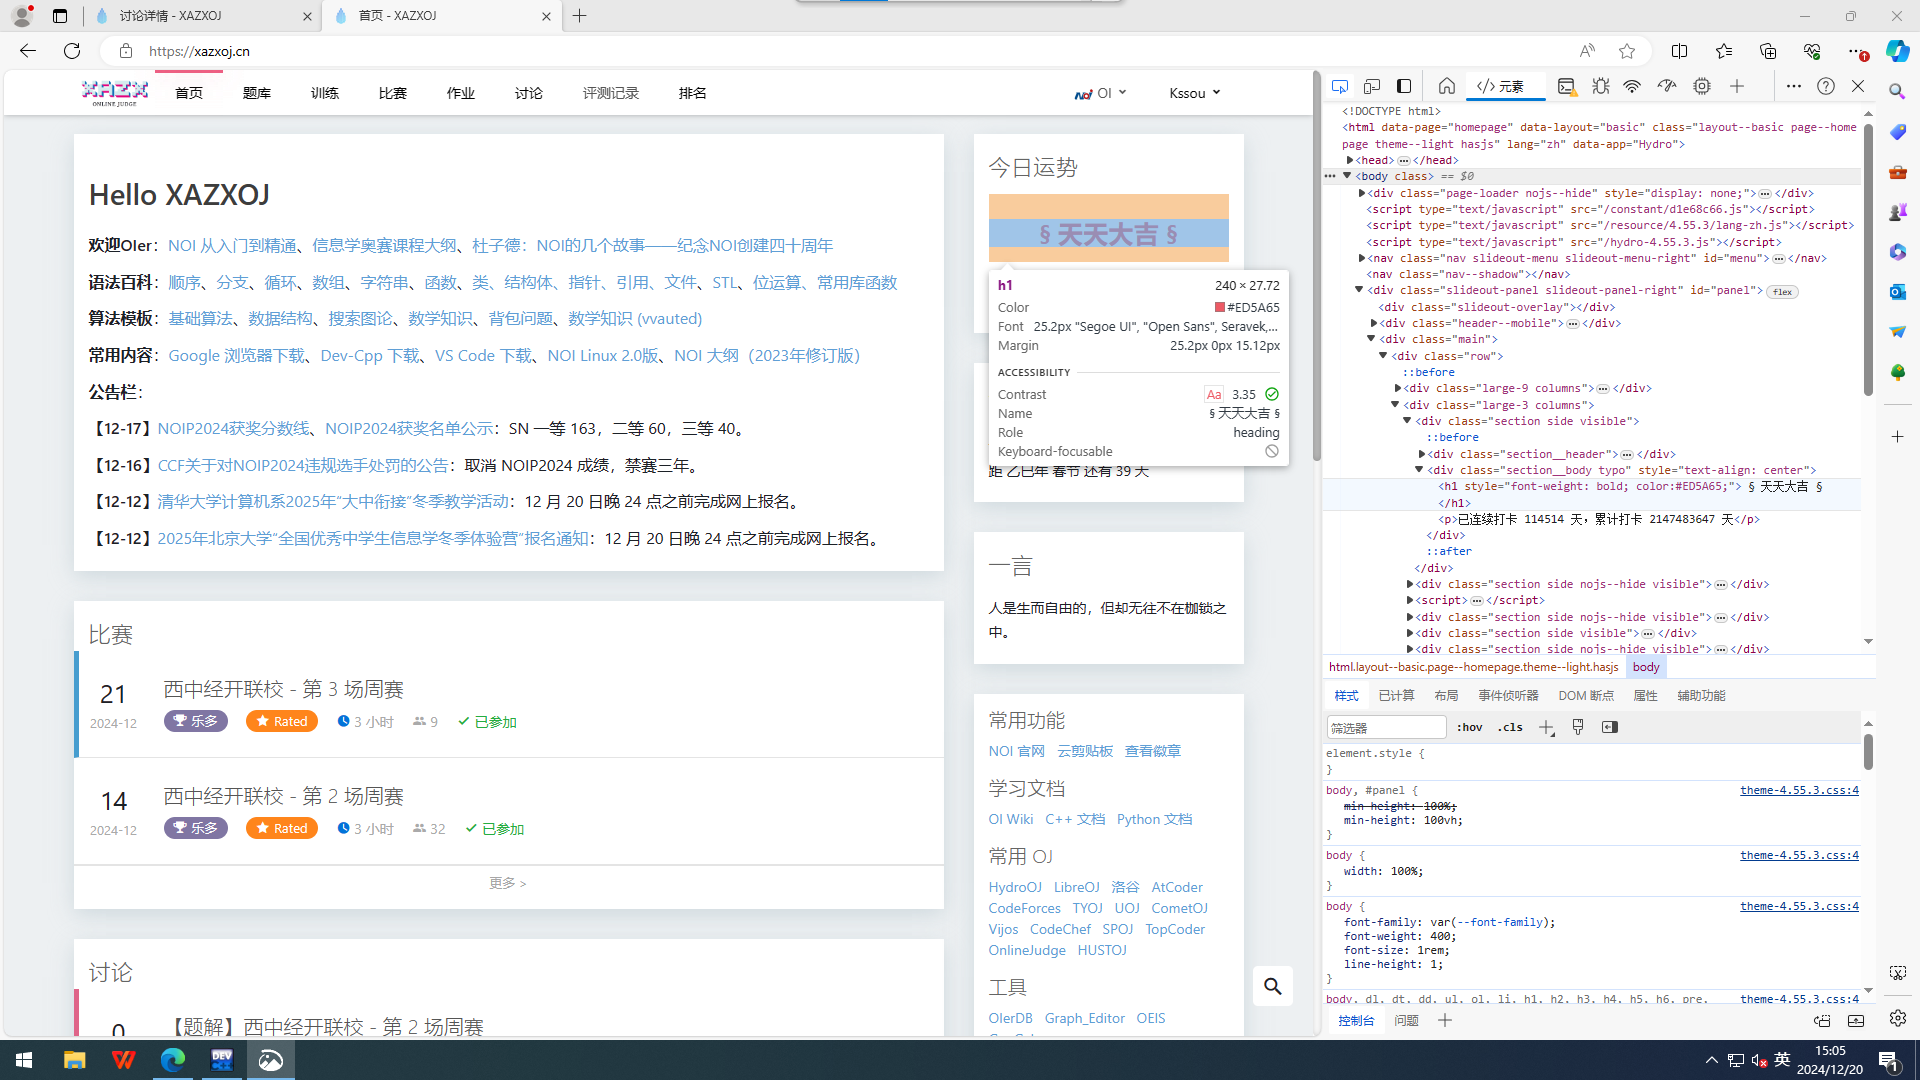The image size is (1920, 1080).
Task: Click the search magnifier button on page
Action: pyautogui.click(x=1272, y=986)
